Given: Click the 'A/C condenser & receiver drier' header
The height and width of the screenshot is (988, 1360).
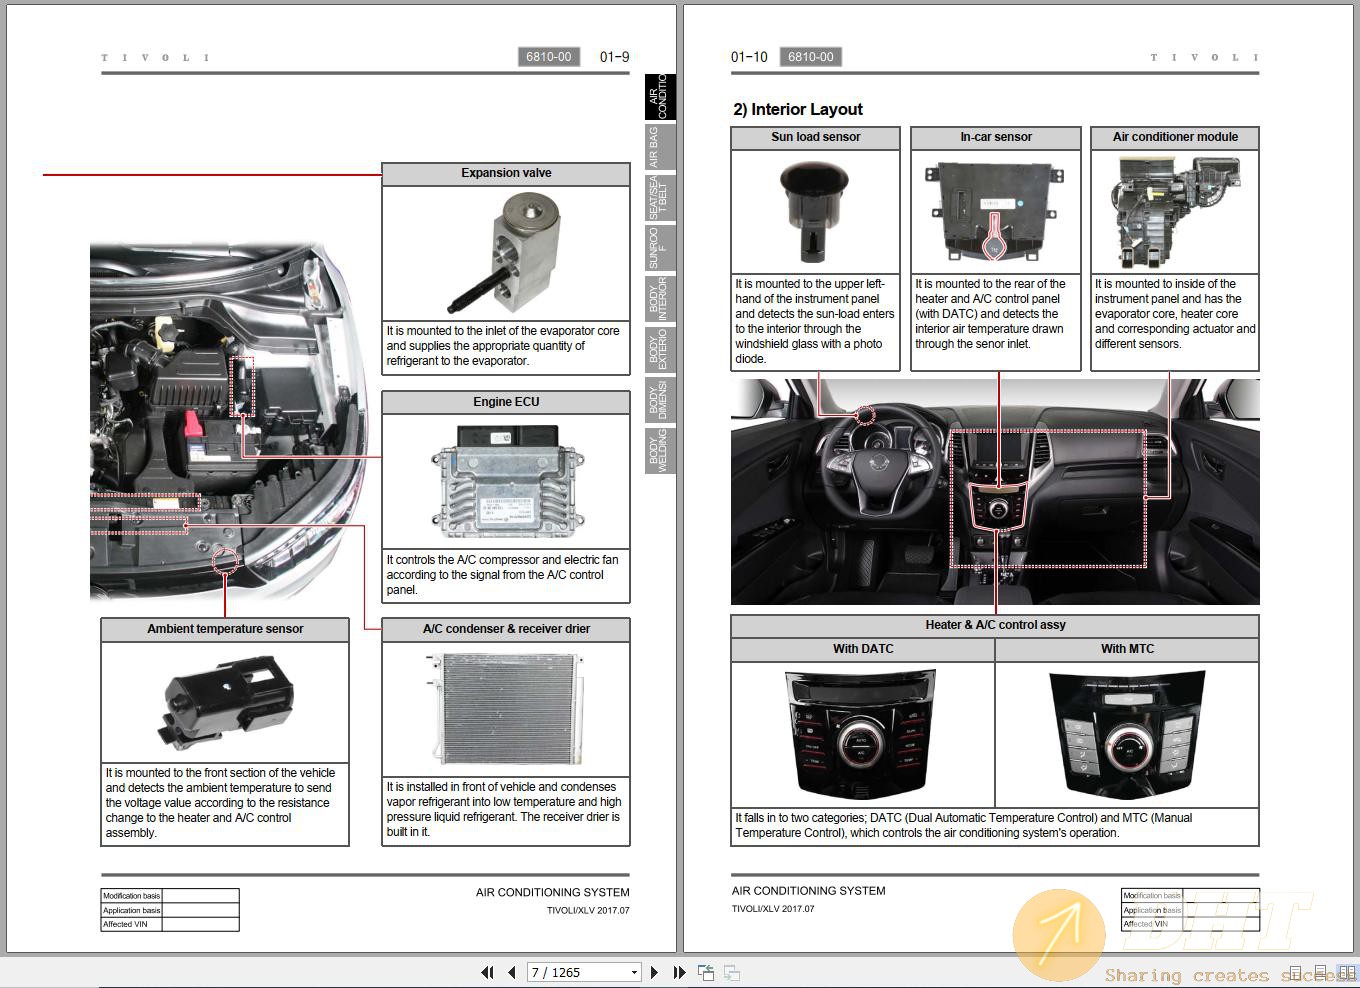Looking at the screenshot, I should 506,629.
